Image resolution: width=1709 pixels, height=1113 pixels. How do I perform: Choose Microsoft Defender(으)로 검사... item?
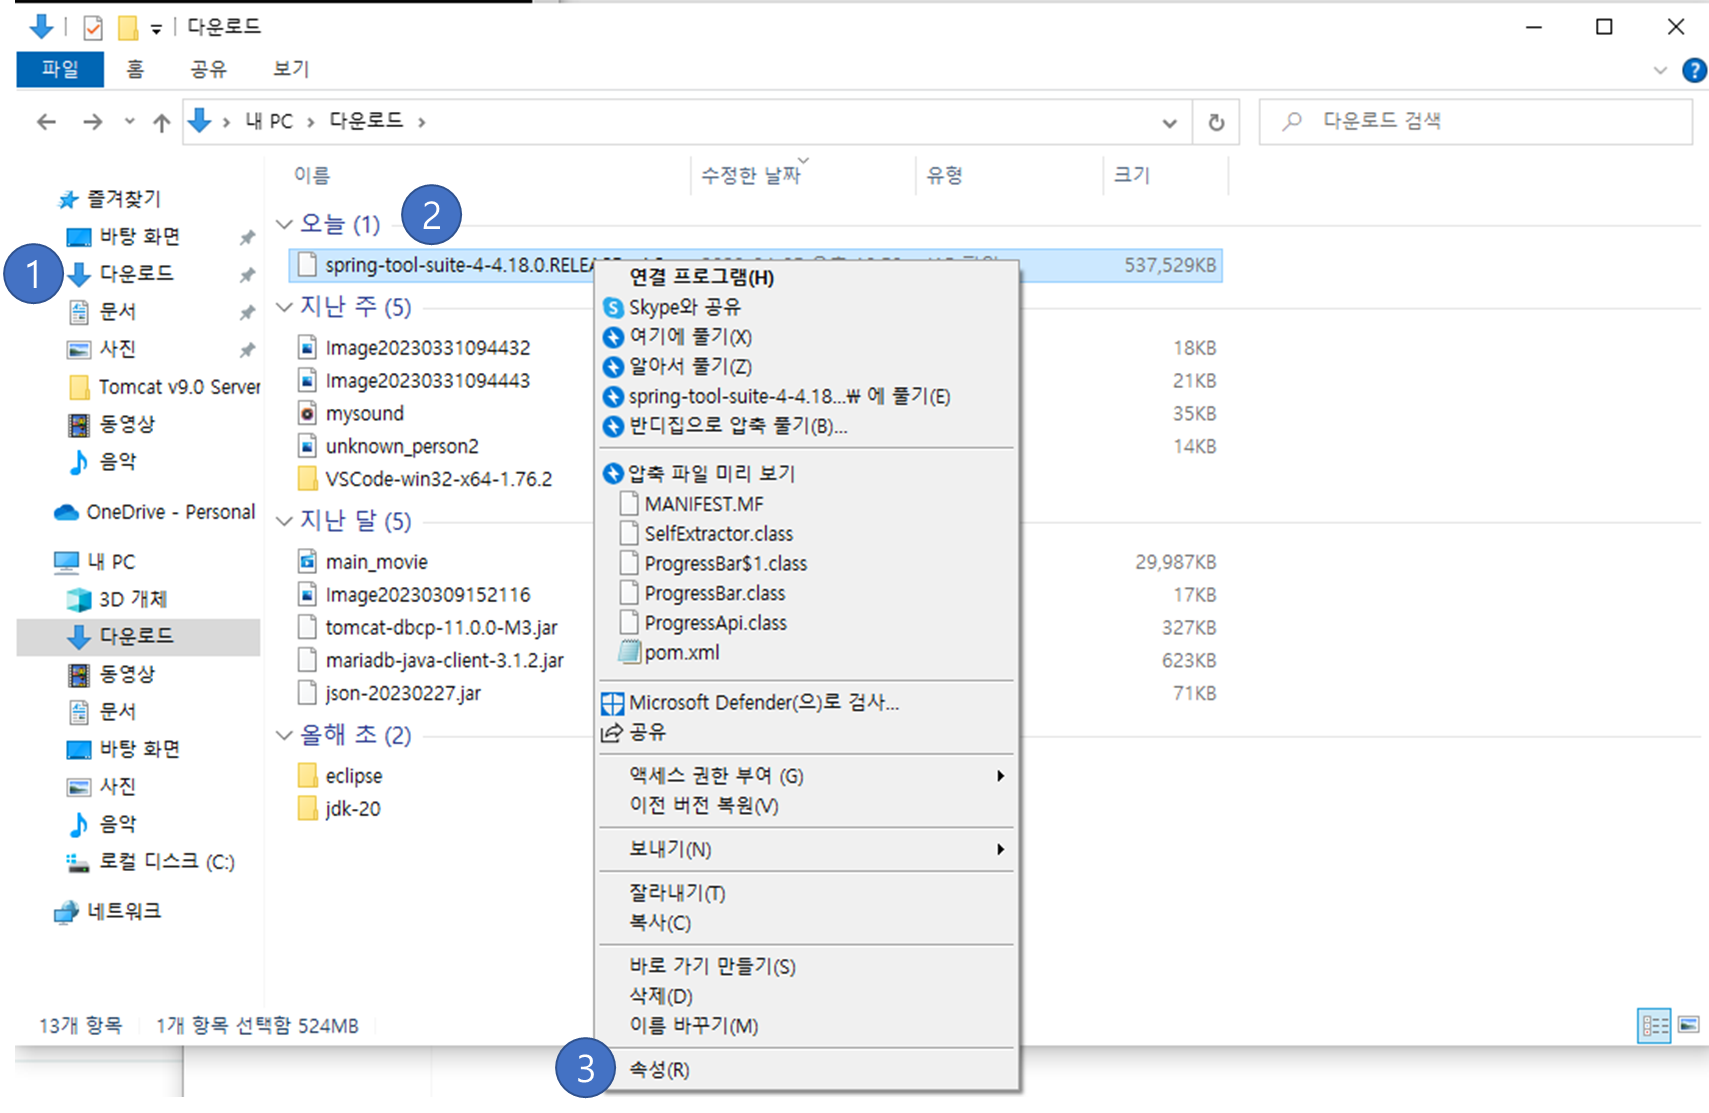coord(806,703)
